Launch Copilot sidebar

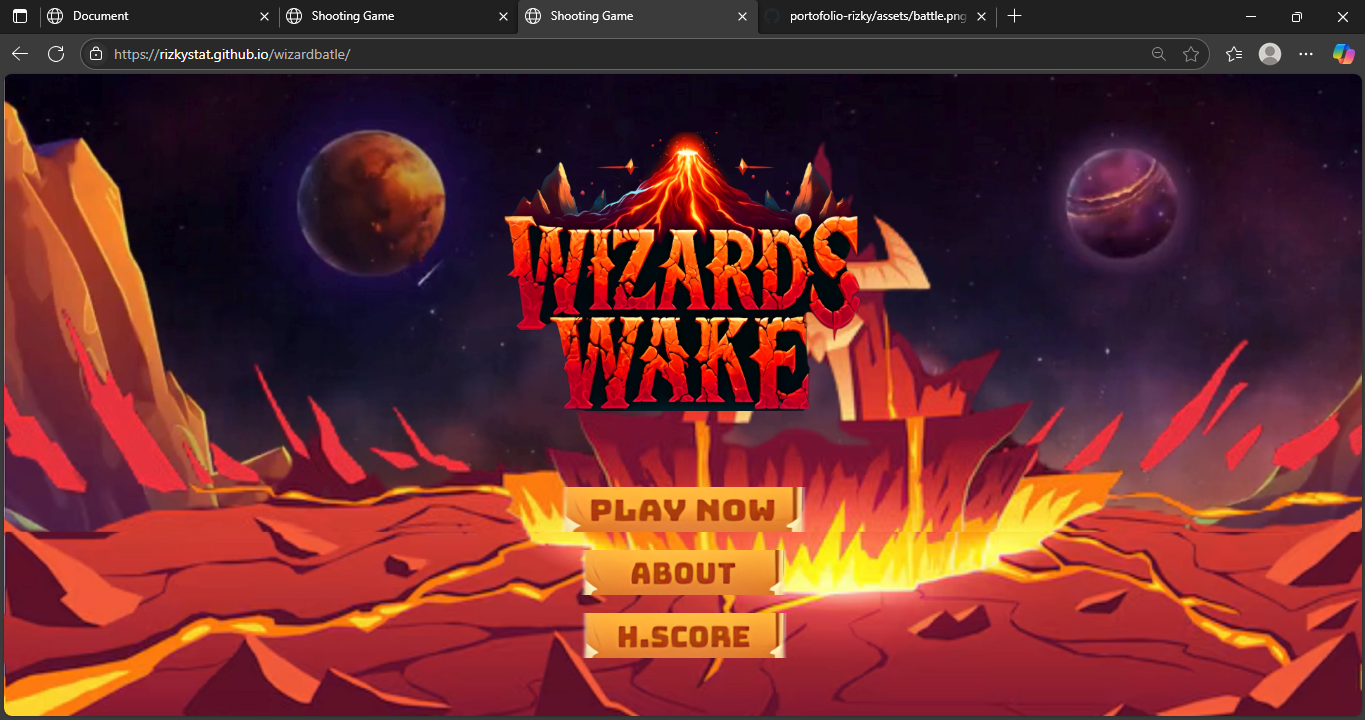pos(1343,54)
